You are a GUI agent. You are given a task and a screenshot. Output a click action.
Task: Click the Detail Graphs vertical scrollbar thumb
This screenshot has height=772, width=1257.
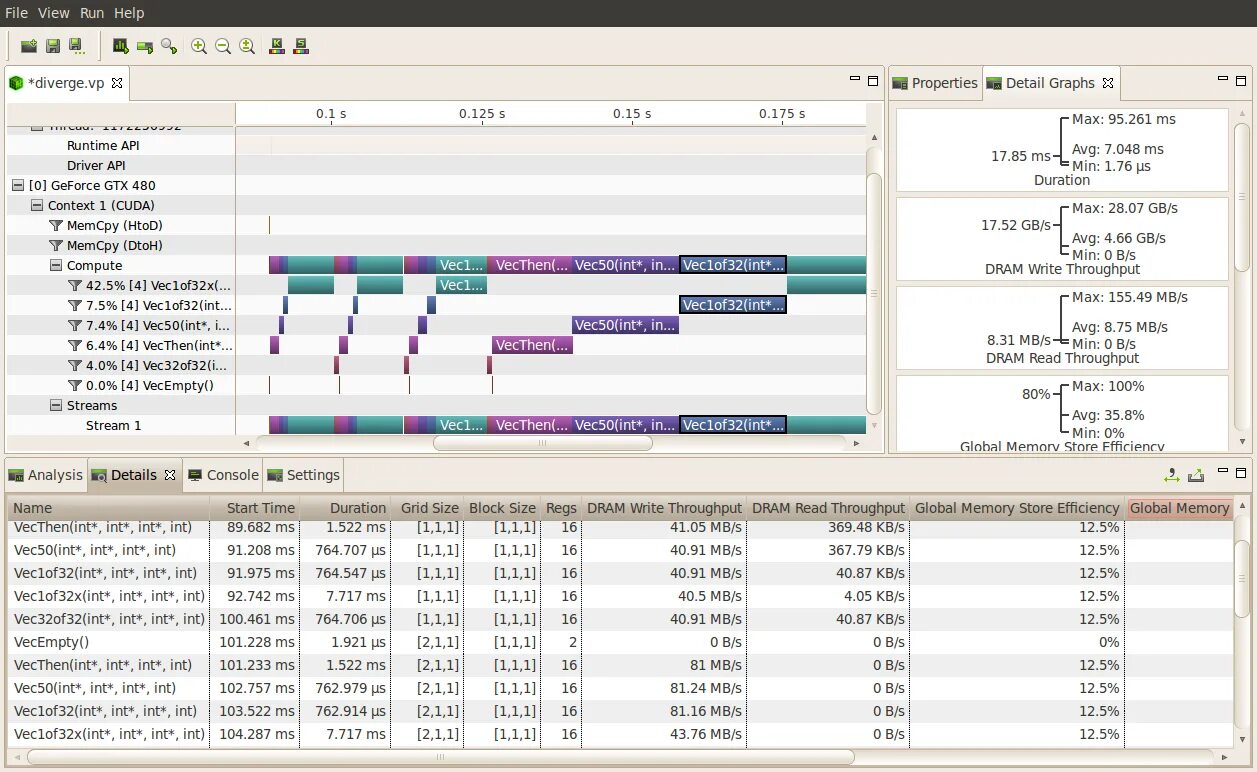point(1242,197)
